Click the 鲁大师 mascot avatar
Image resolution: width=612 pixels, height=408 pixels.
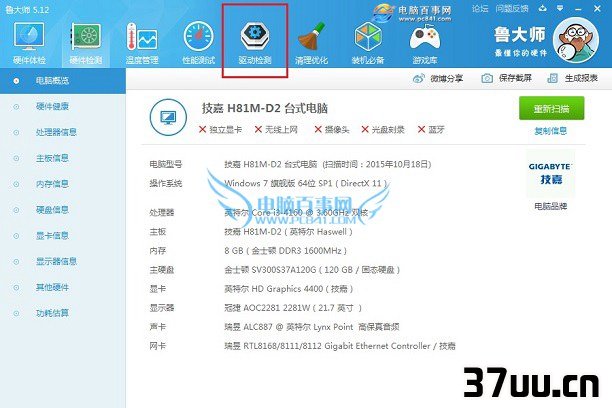coord(576,40)
